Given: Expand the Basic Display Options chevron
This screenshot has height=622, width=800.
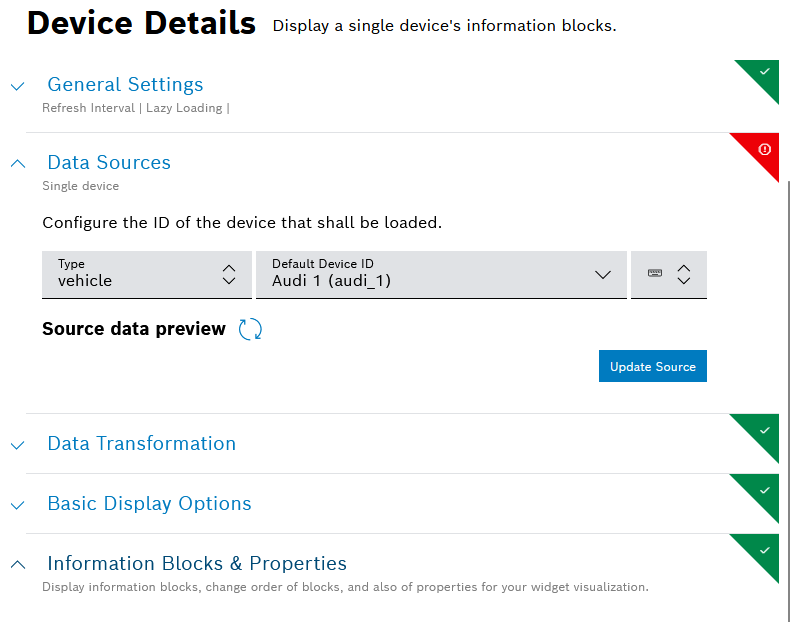Looking at the screenshot, I should tap(17, 505).
